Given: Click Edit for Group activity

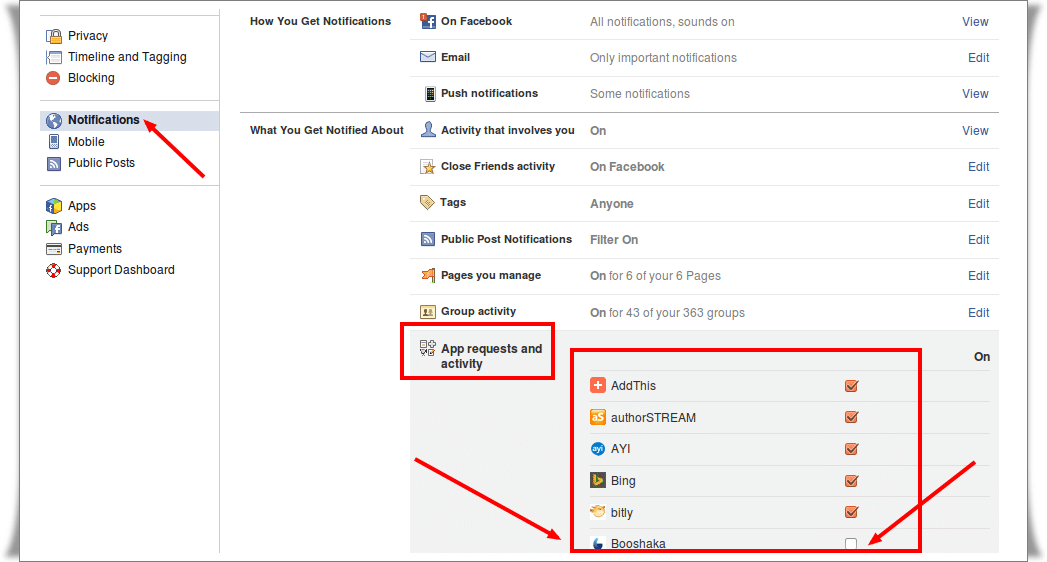Looking at the screenshot, I should click(978, 312).
